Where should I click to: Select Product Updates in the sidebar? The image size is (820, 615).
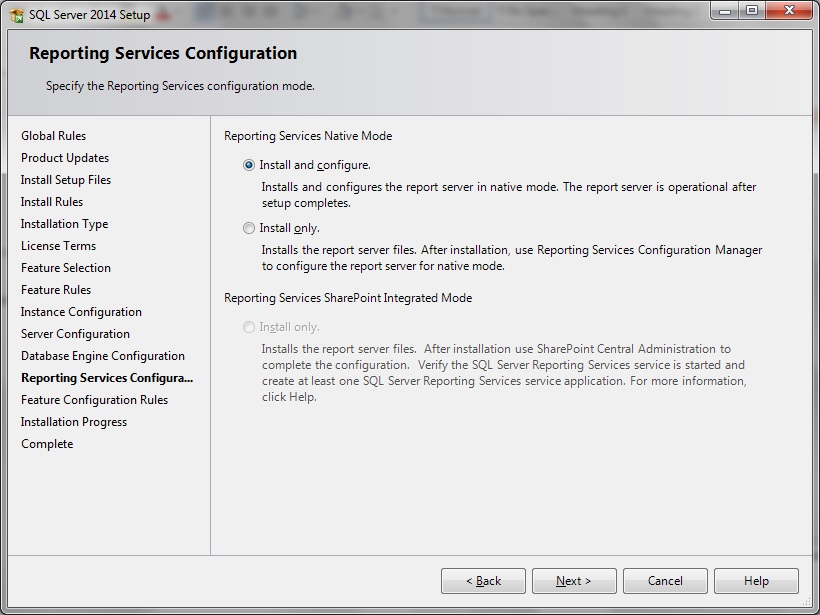[65, 158]
